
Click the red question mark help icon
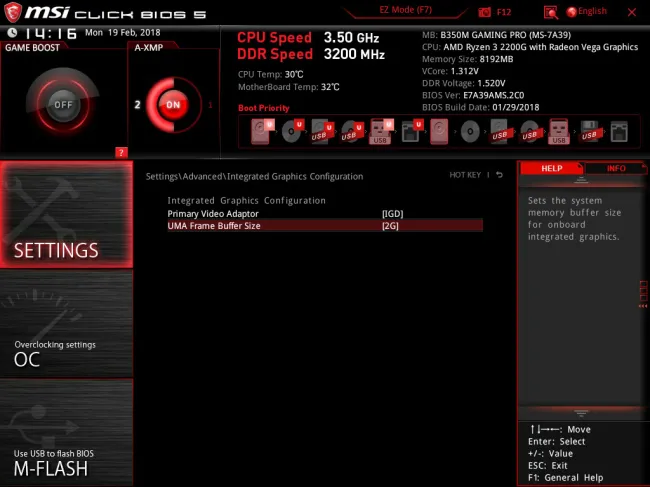pyautogui.click(x=121, y=152)
